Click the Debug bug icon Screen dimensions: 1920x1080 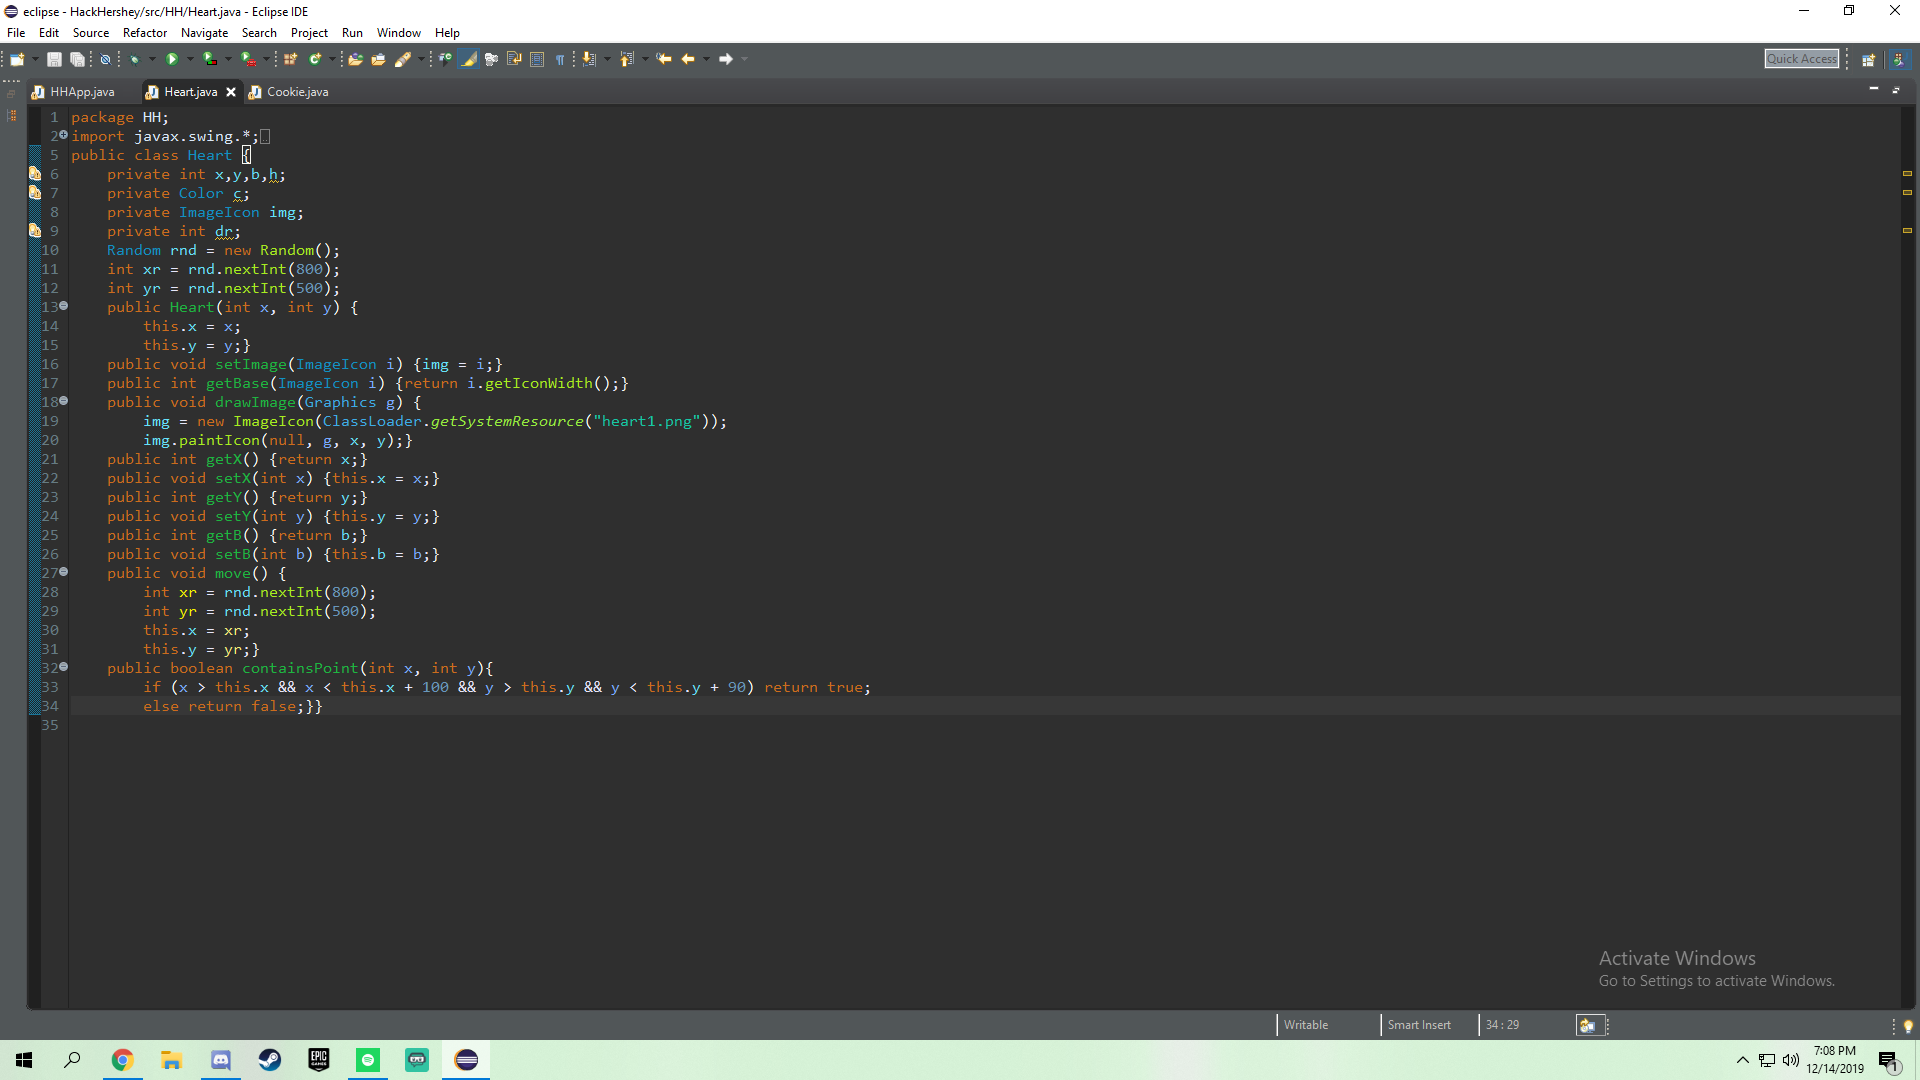(x=134, y=60)
